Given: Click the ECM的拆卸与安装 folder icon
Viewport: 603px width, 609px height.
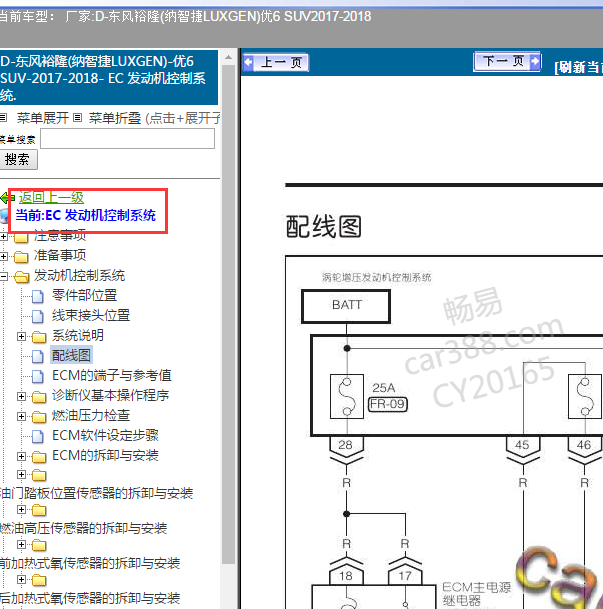Looking at the screenshot, I should (x=39, y=457).
